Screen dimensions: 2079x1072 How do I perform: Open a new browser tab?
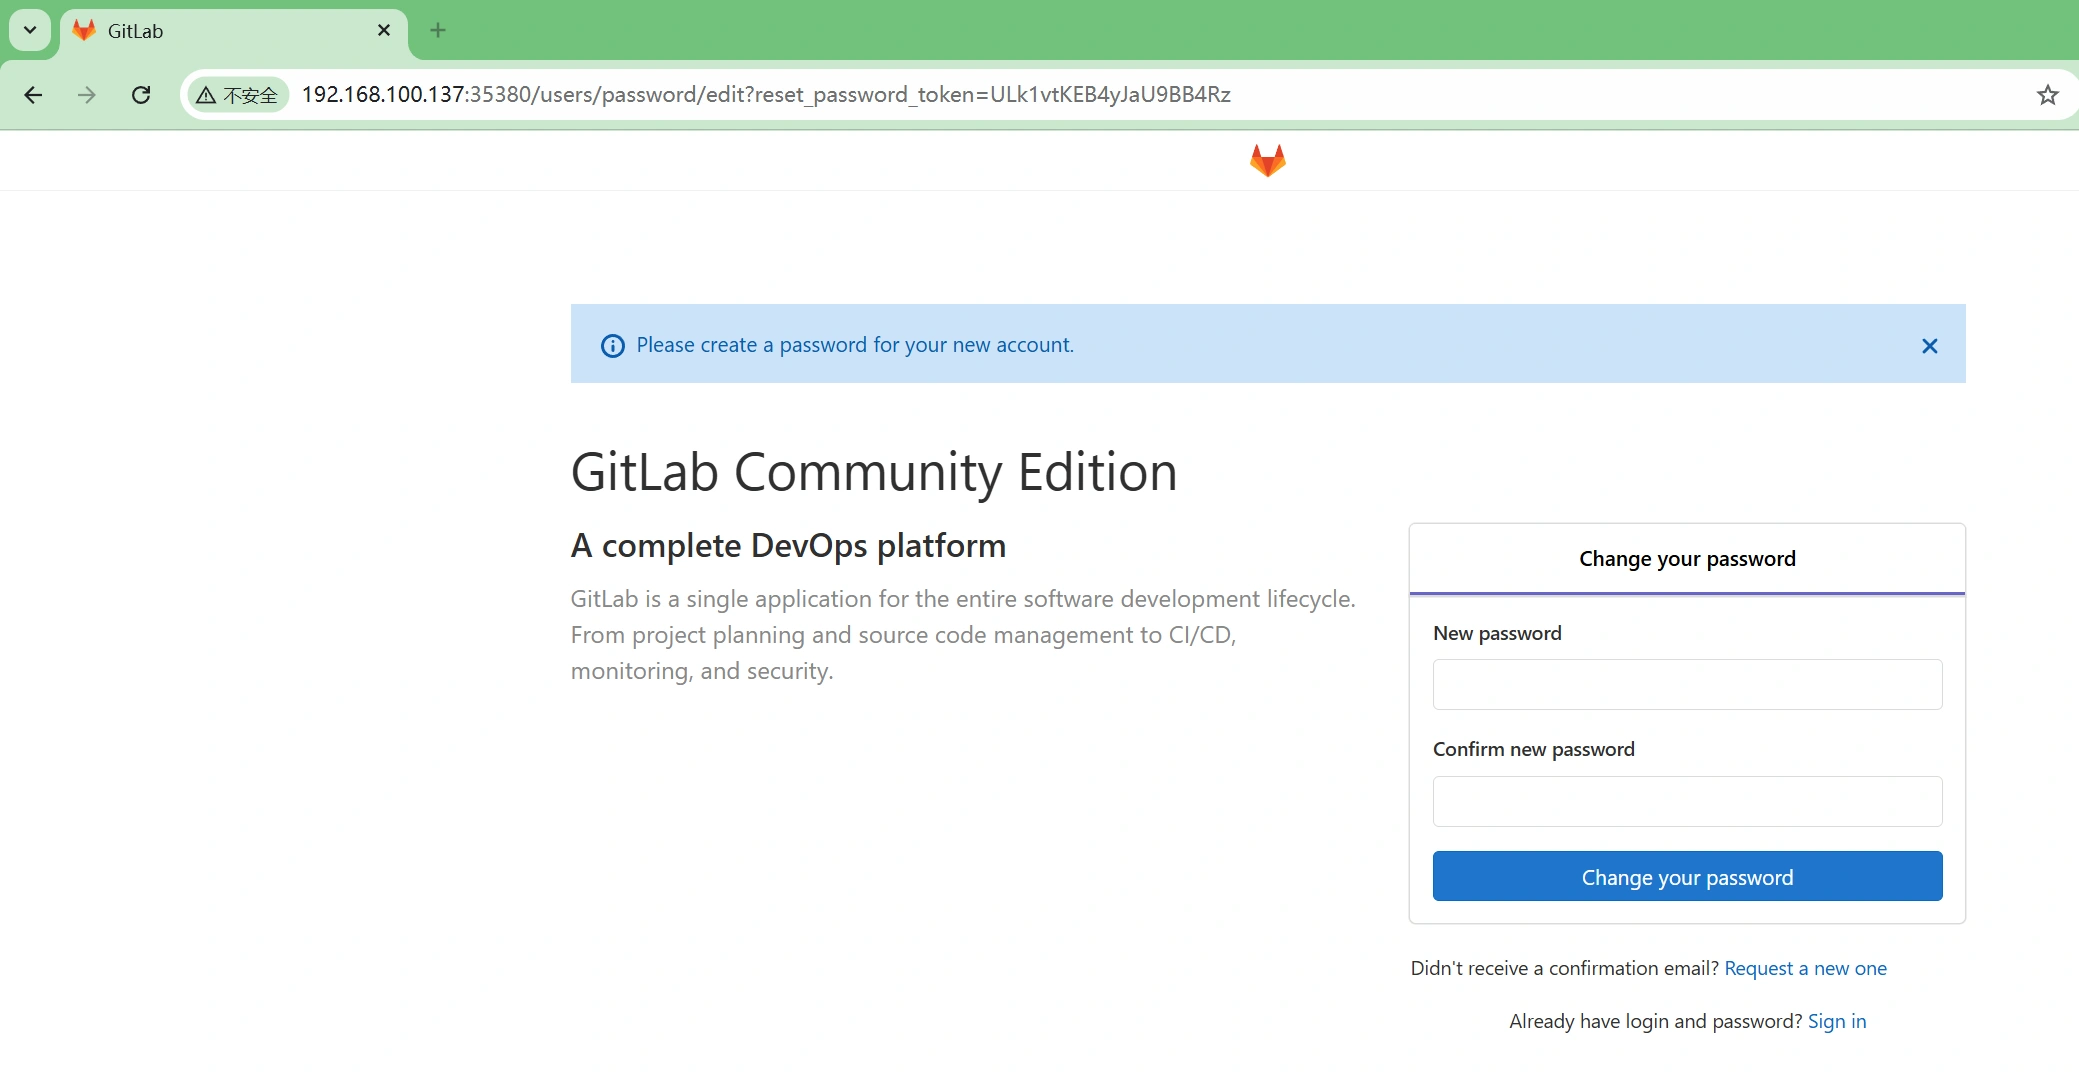[437, 31]
